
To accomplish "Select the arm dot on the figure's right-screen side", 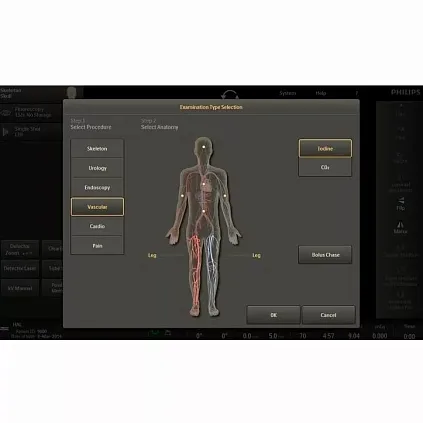I will 225,196.
